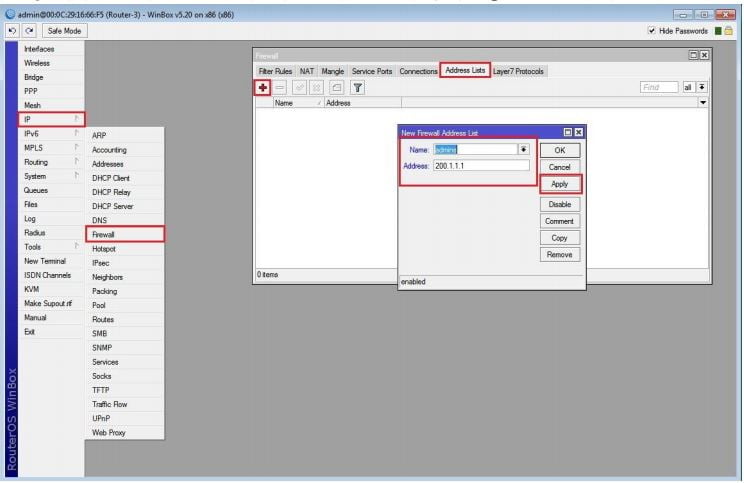Click the undo arrow in WinBox toolbar
744x483 pixels.
coord(10,30)
